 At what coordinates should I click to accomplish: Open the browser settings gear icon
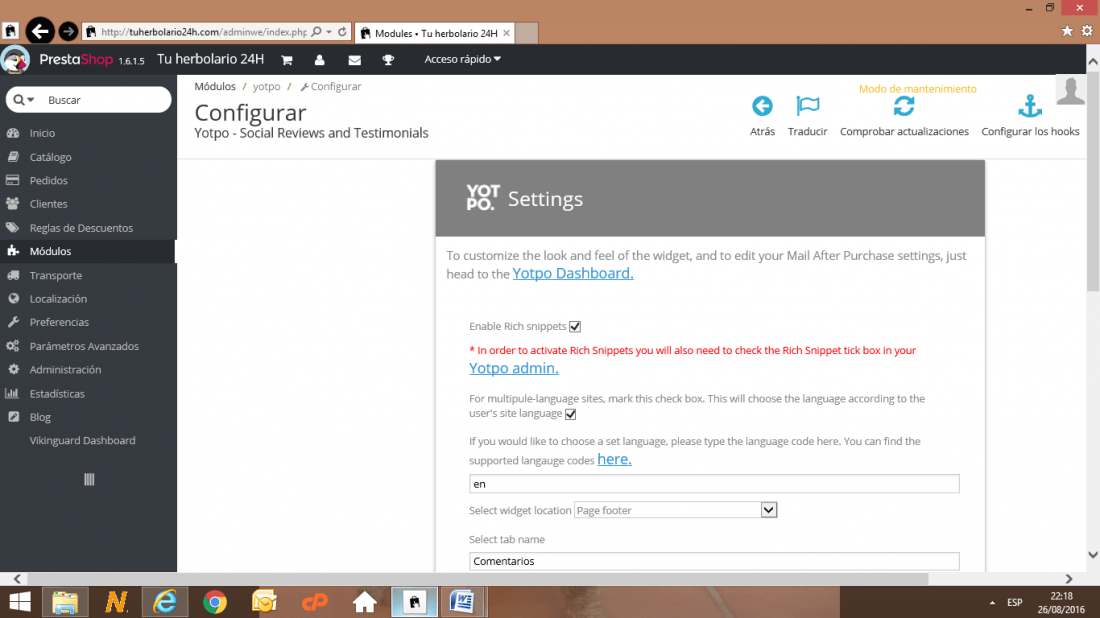(1087, 31)
